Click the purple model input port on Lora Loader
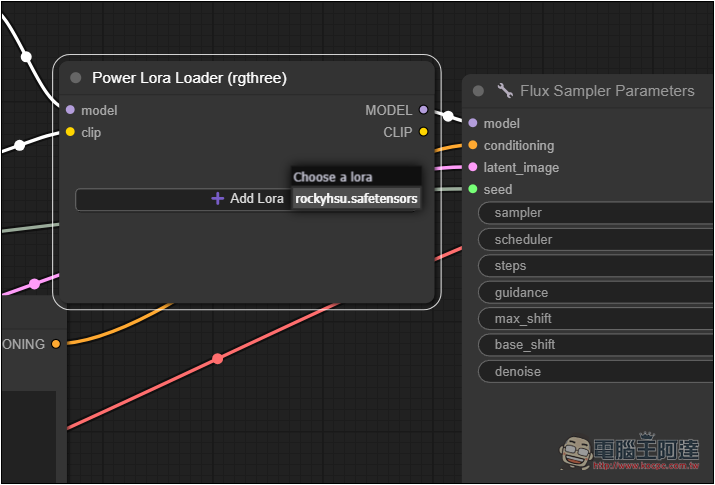 coord(70,110)
